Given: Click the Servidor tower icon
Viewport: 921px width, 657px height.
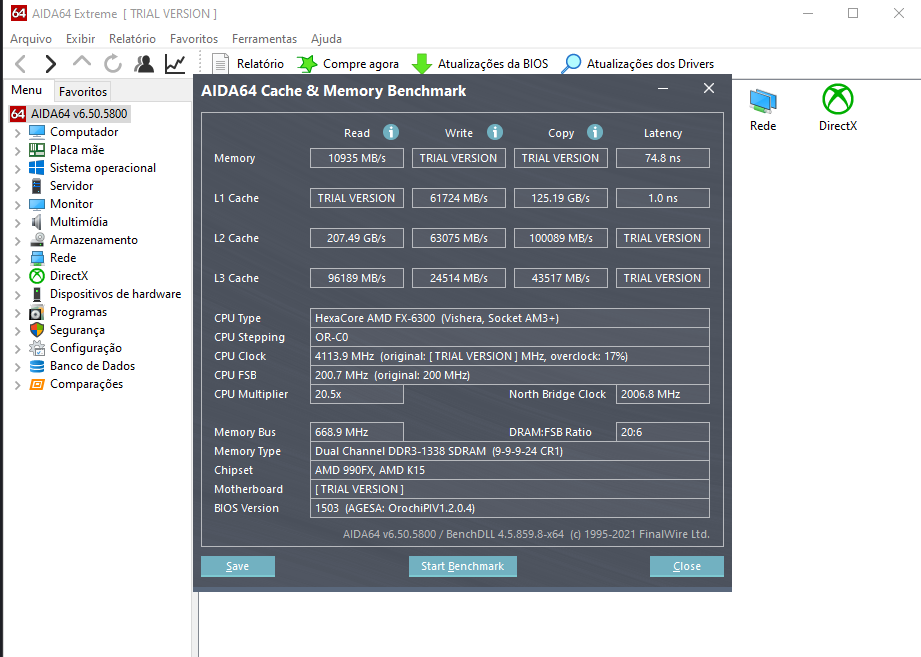Looking at the screenshot, I should point(37,186).
